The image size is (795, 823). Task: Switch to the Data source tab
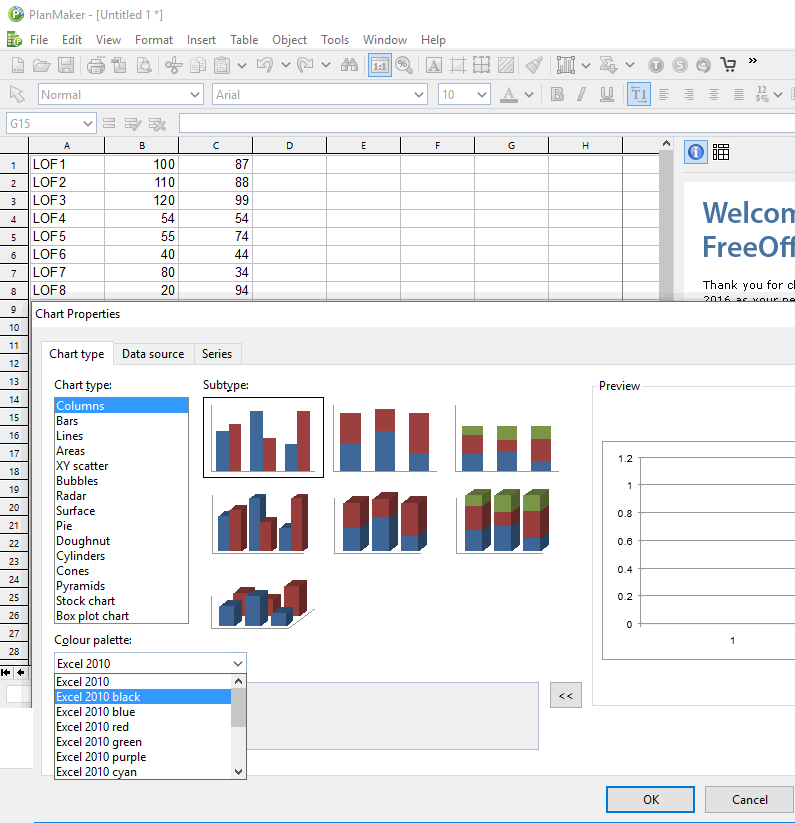tap(153, 354)
